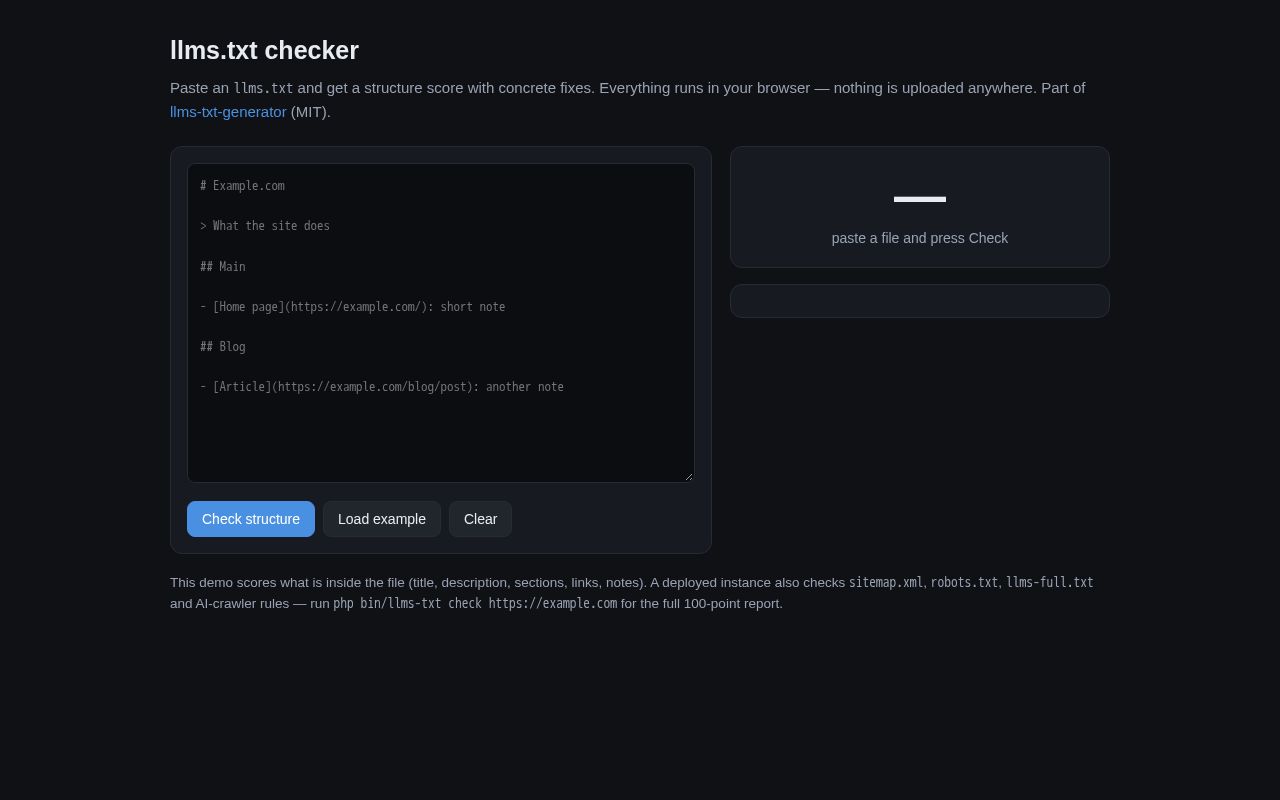Click the score placeholder dash

click(x=920, y=199)
